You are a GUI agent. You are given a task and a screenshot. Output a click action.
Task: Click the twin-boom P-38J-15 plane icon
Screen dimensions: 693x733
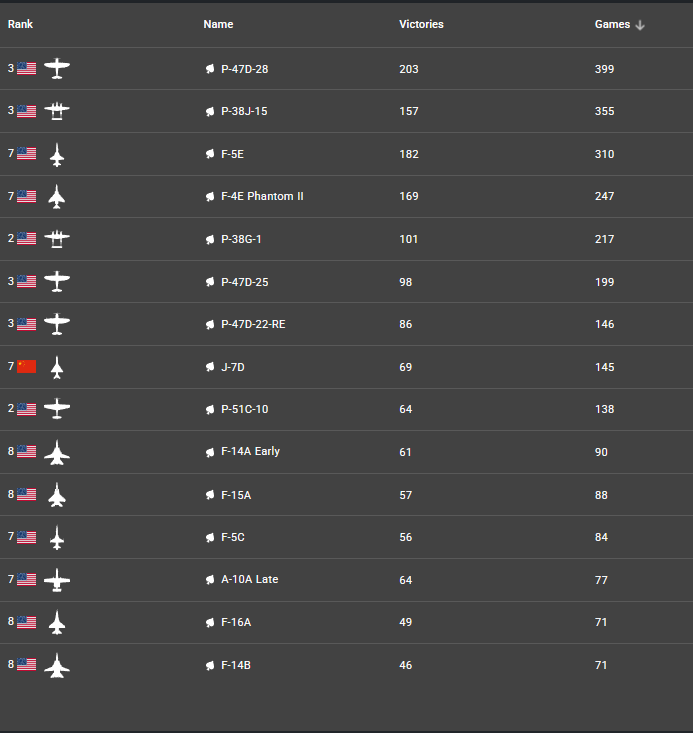57,111
